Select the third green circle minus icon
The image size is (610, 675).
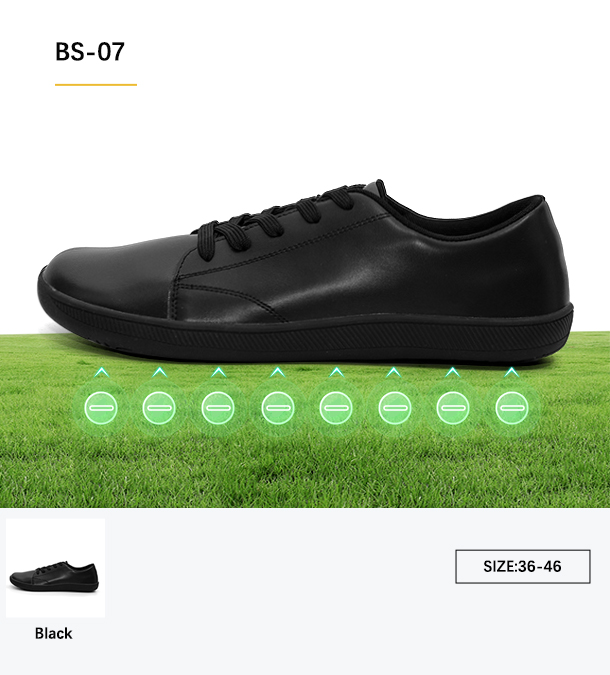pos(218,408)
